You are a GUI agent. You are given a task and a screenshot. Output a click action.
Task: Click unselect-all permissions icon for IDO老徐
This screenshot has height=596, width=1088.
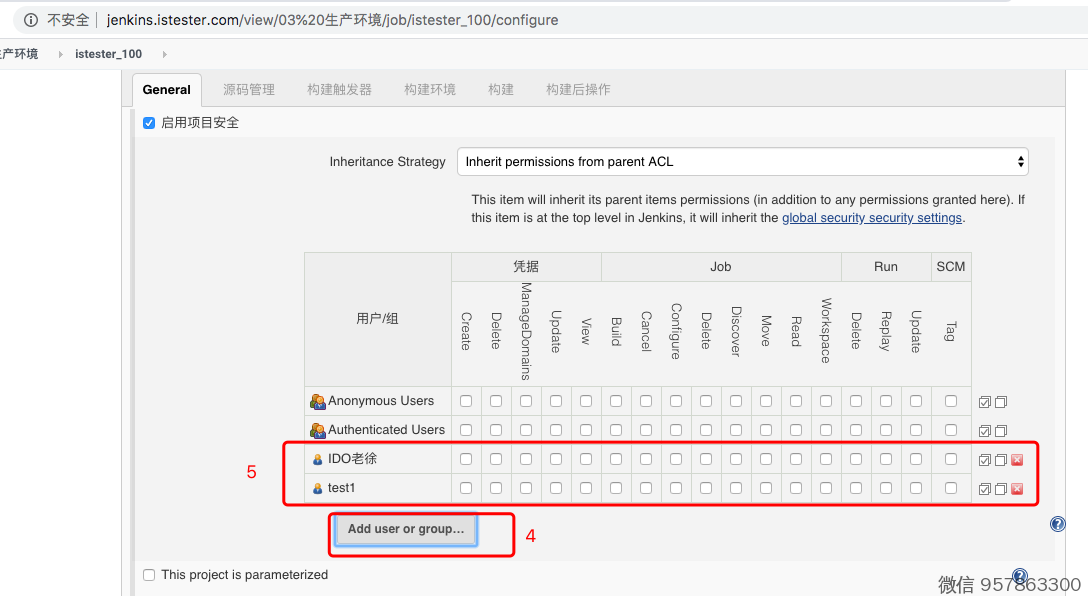[x=1000, y=460]
